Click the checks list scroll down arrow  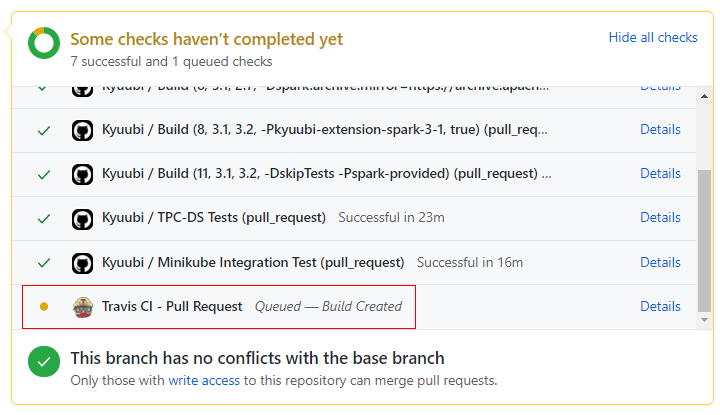click(x=704, y=320)
